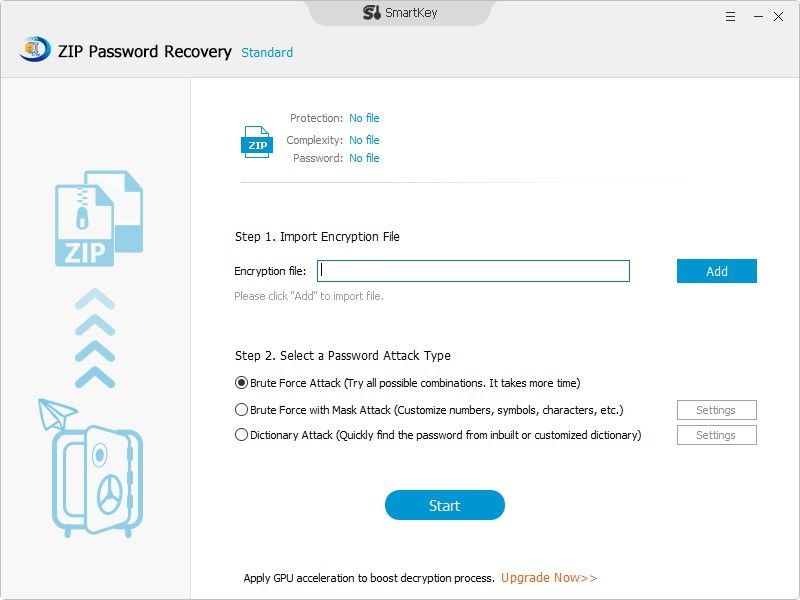800x600 pixels.
Task: Click the ZIP Password Recovery logo icon
Action: (x=35, y=49)
